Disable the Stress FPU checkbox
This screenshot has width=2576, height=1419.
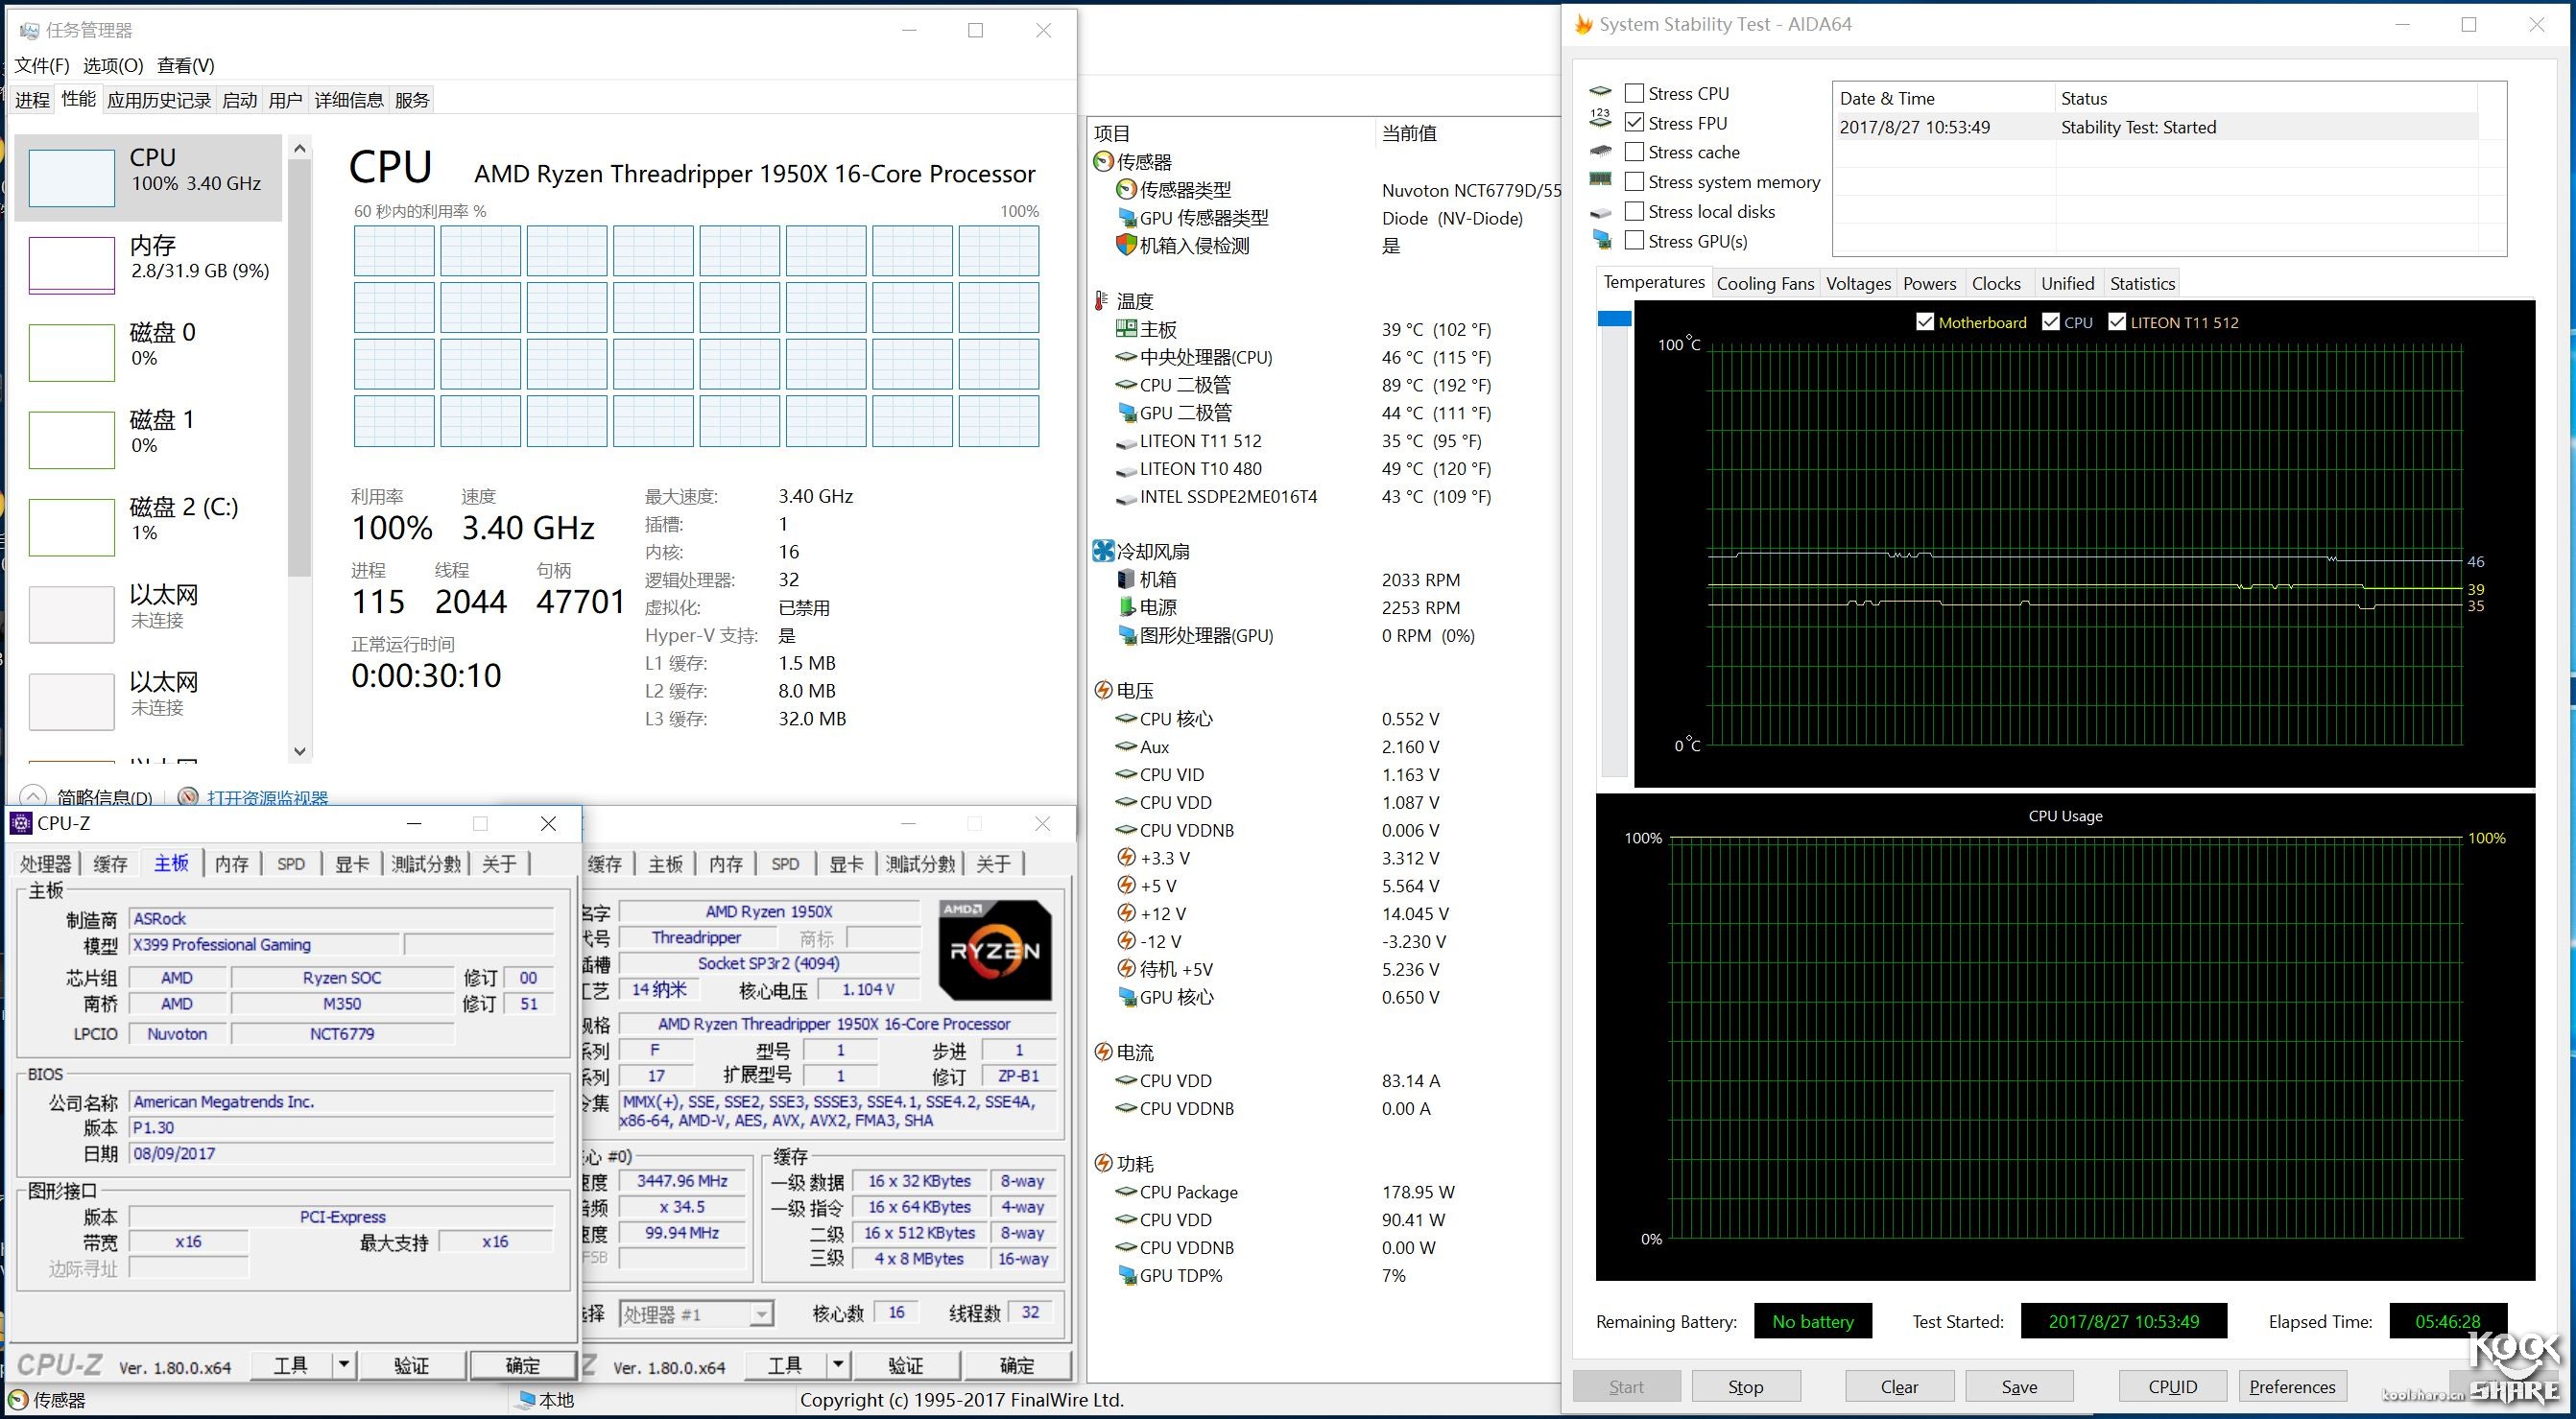coord(1635,122)
